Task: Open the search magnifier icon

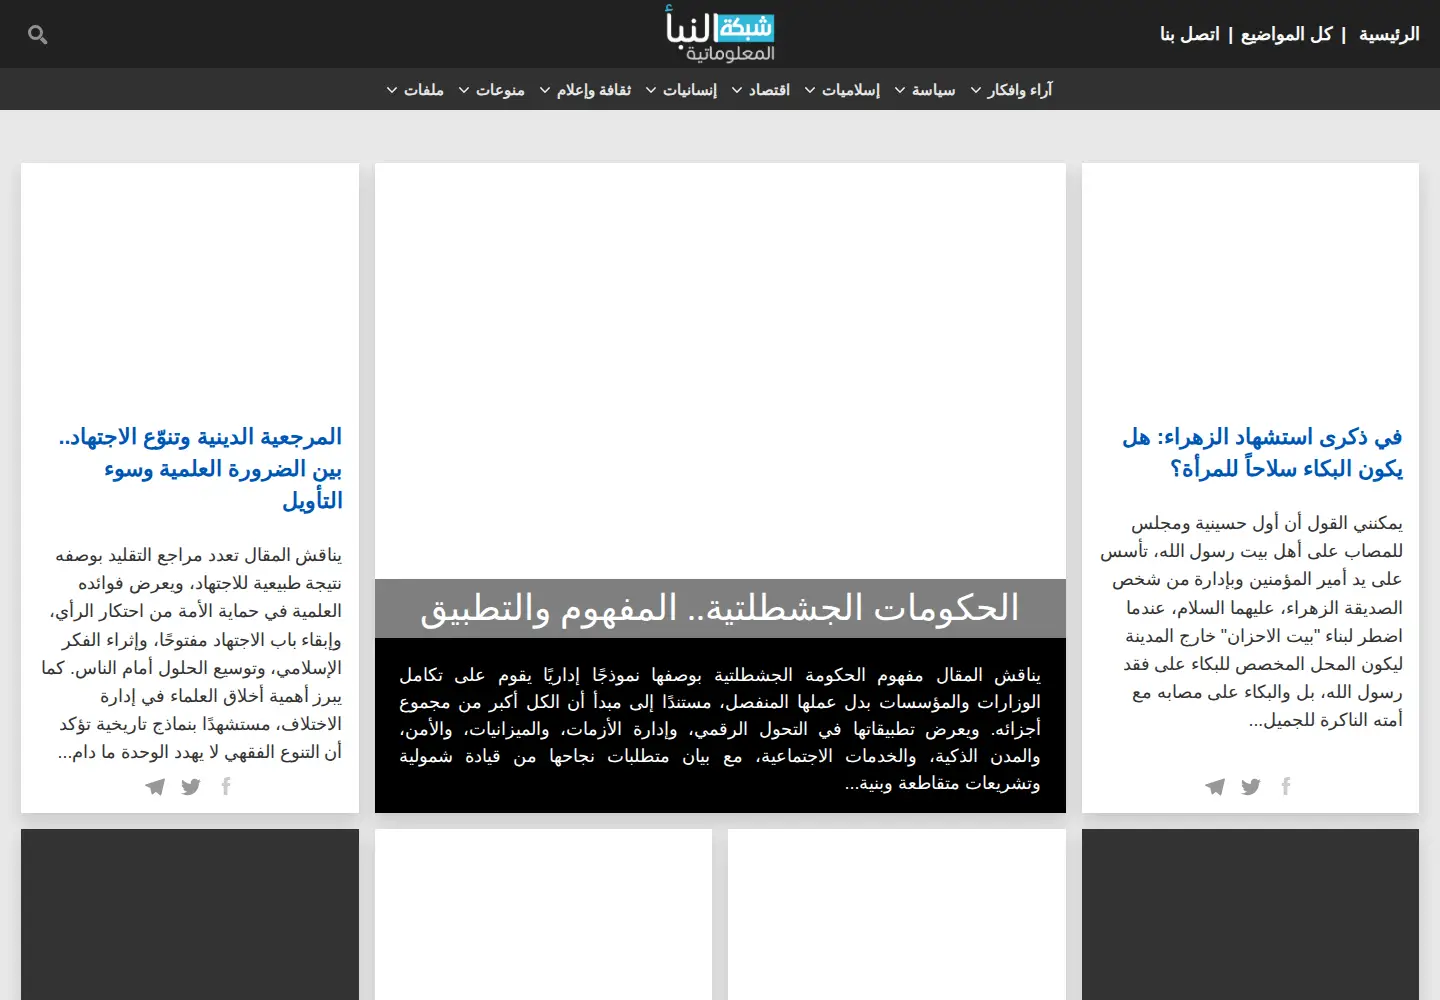Action: (38, 35)
